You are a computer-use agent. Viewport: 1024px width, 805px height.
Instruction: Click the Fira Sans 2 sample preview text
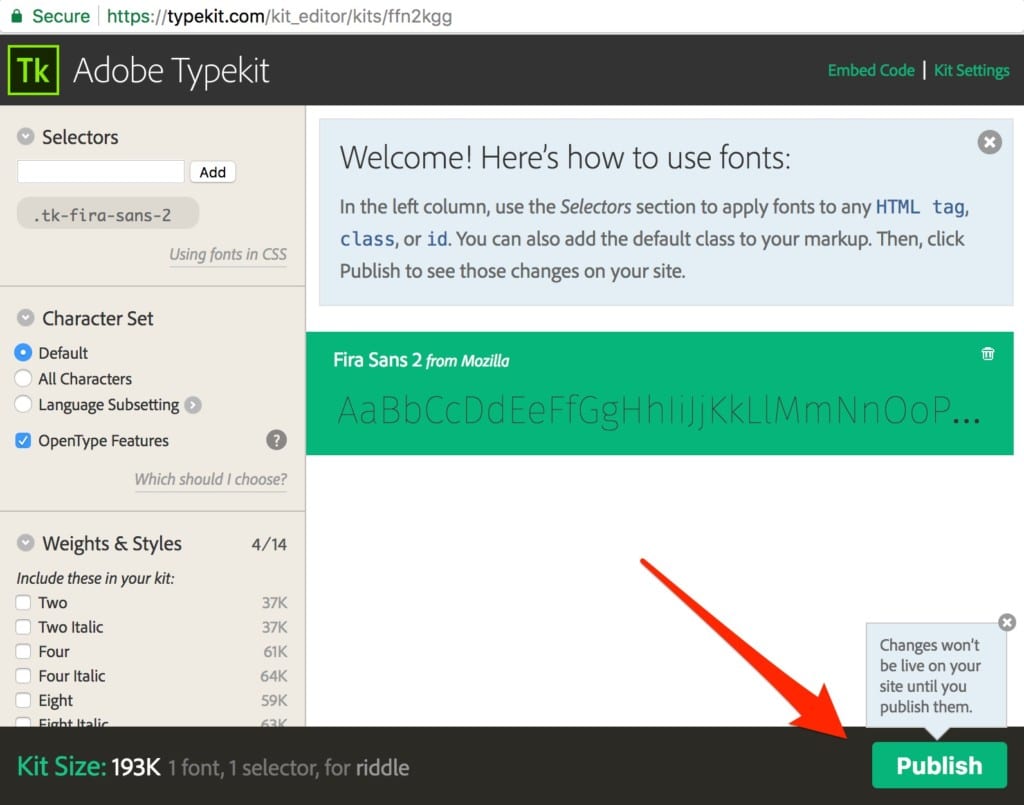tap(658, 411)
